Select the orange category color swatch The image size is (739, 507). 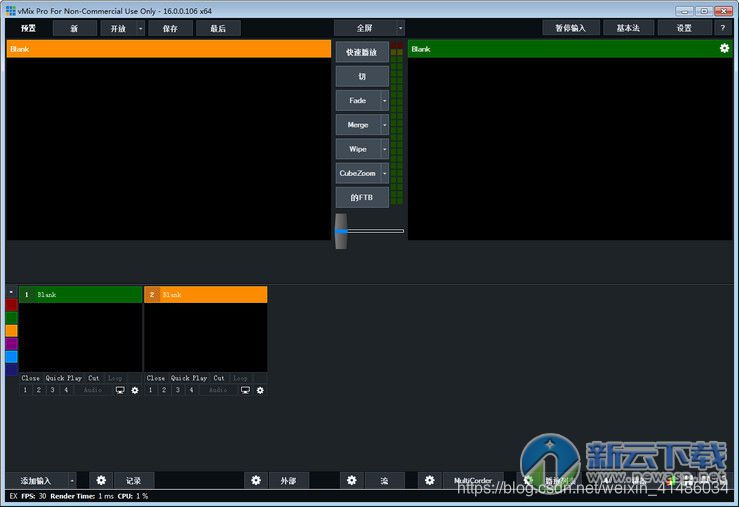click(x=12, y=331)
